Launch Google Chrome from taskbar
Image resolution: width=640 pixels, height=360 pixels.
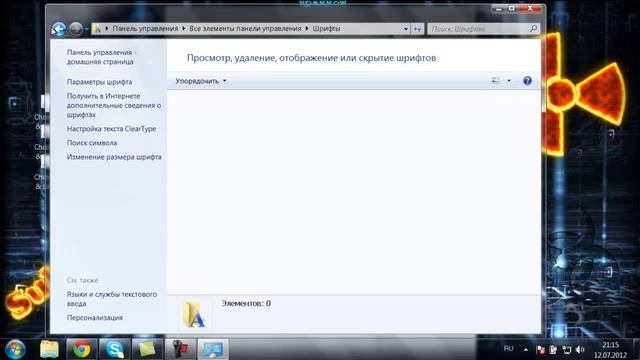pos(82,349)
